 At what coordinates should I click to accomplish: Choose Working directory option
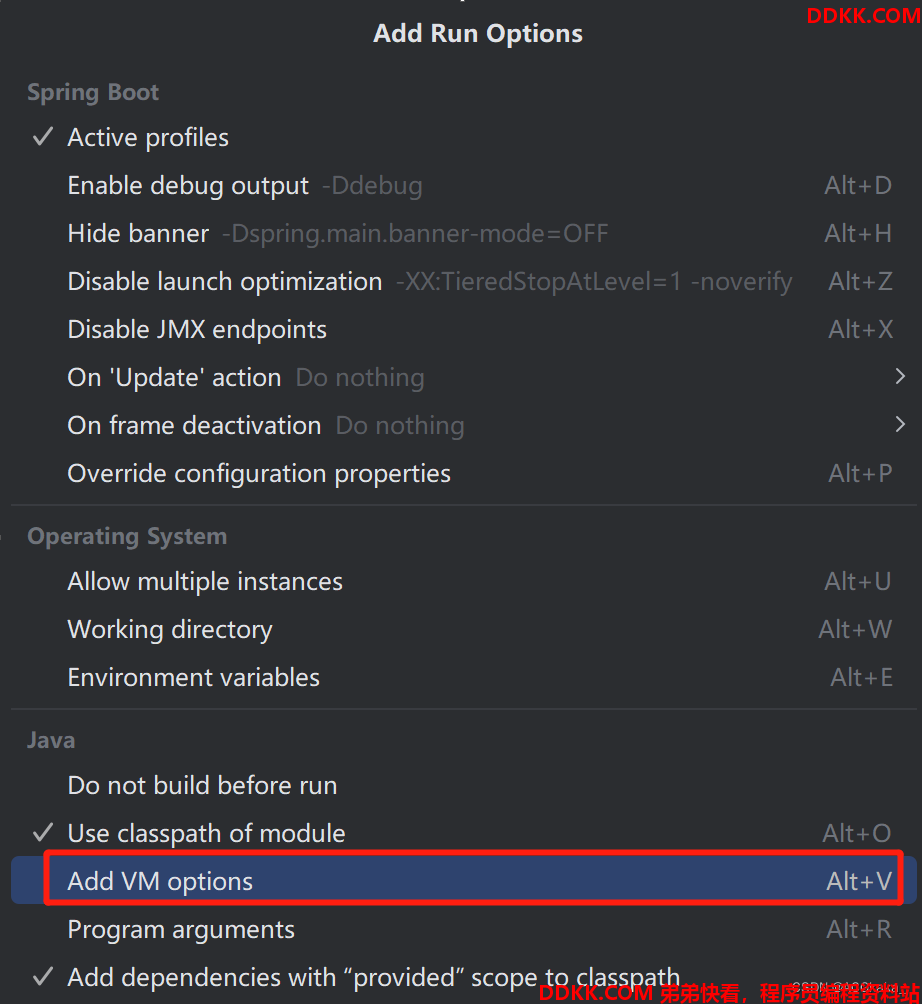click(x=464, y=629)
